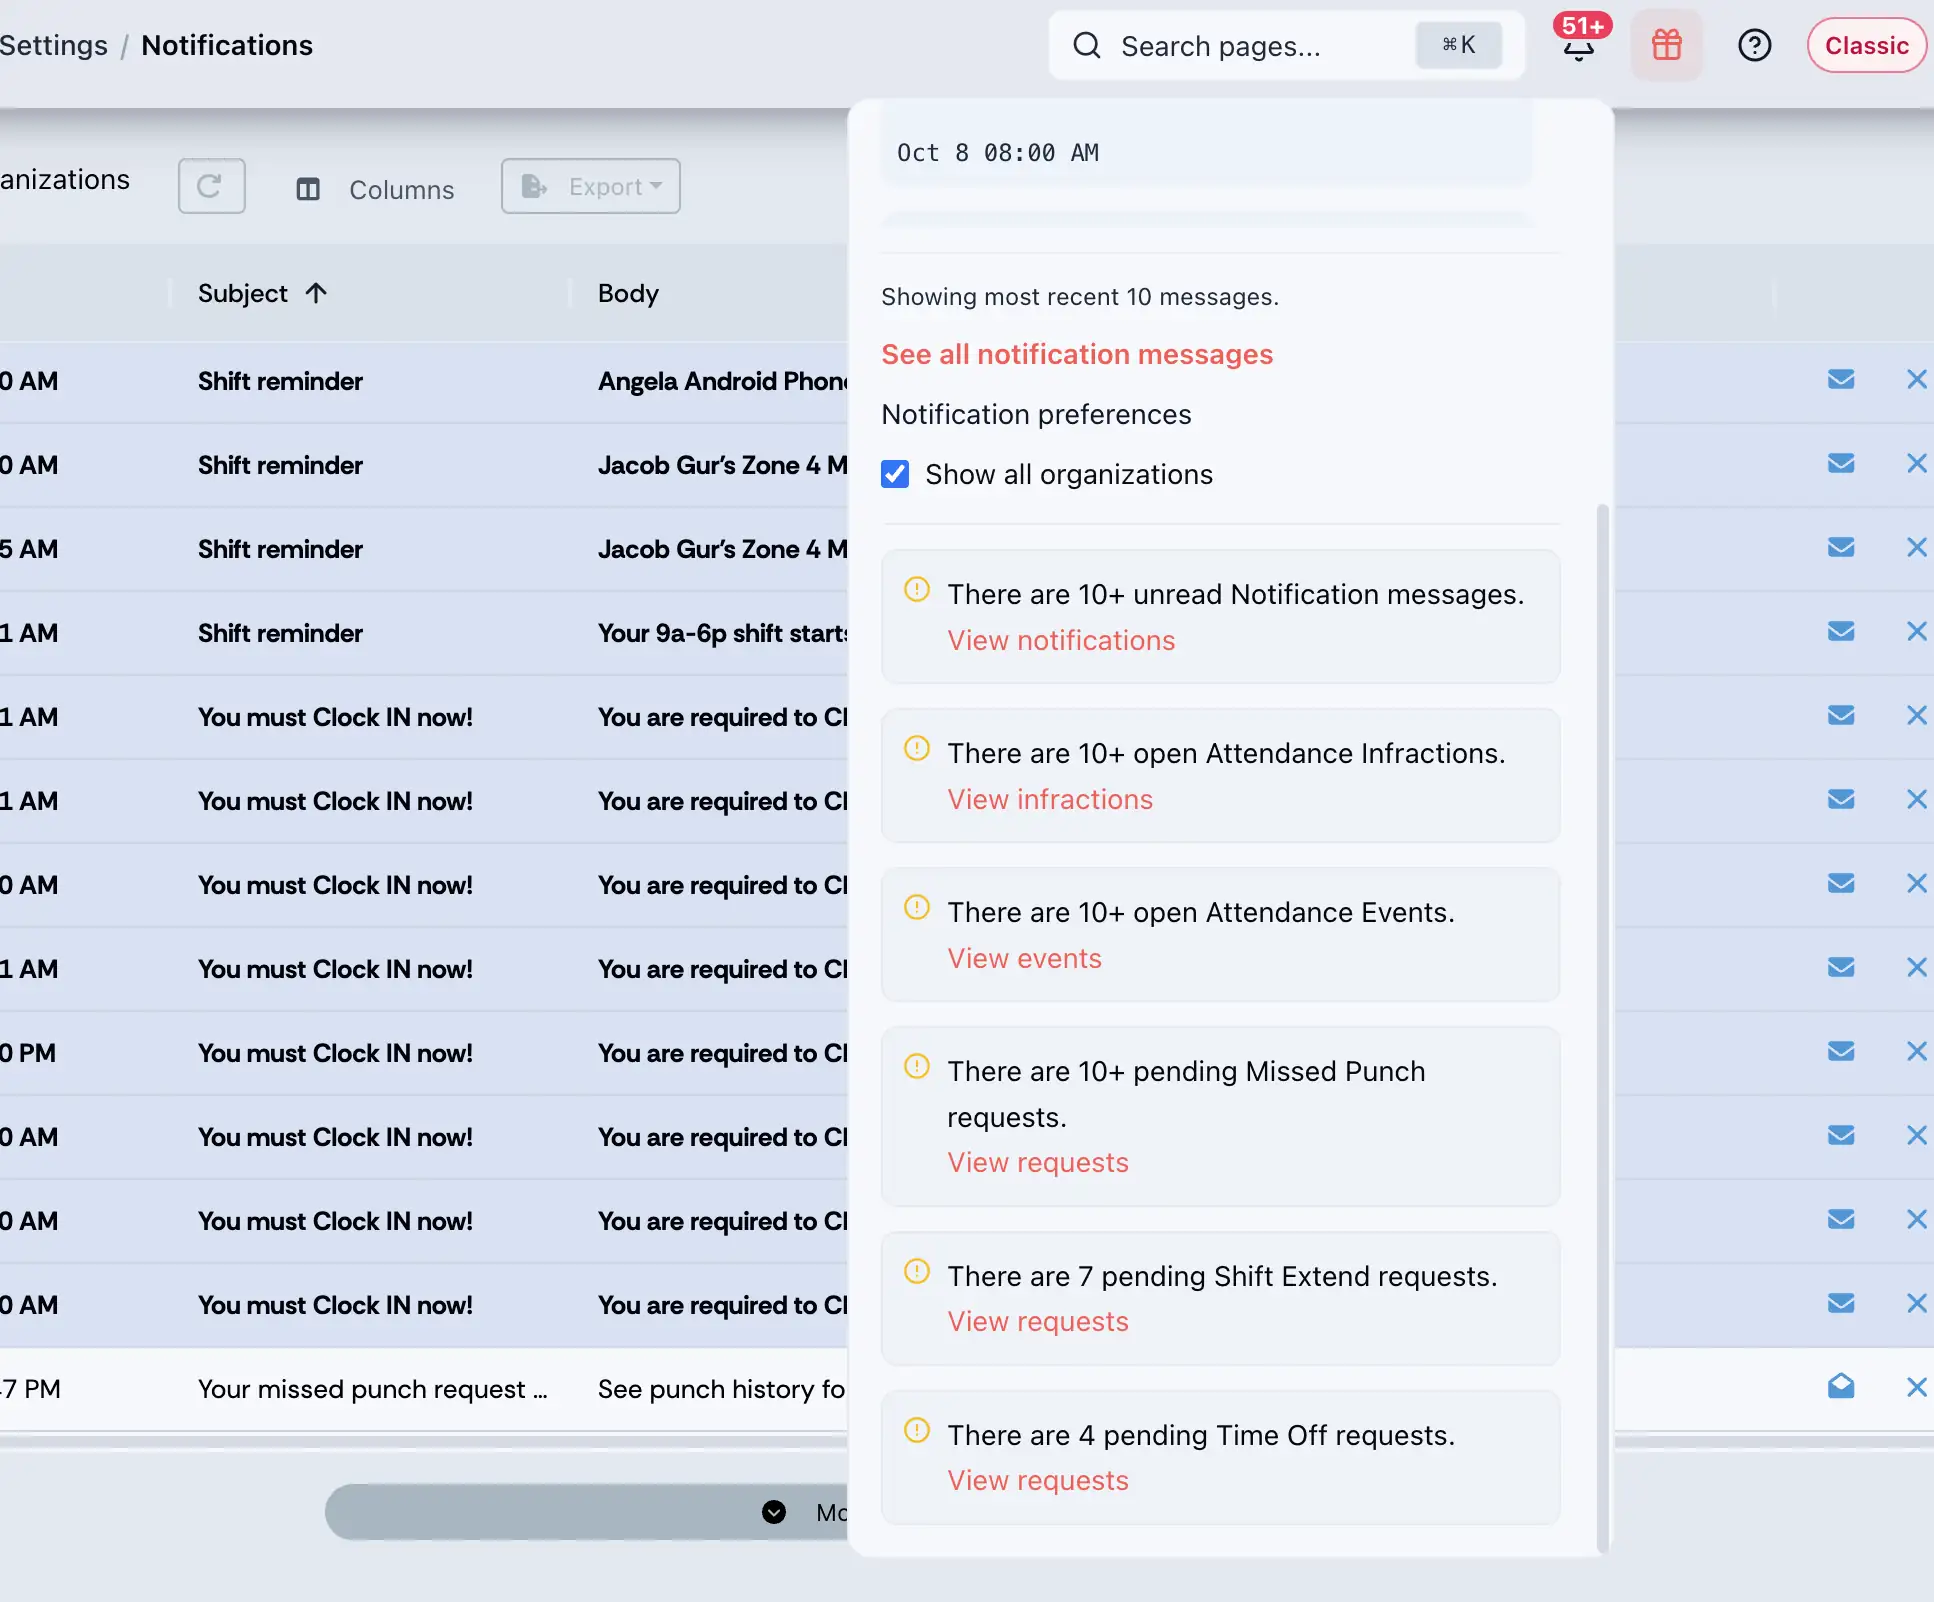Open Notification preferences
The height and width of the screenshot is (1602, 1934).
(1036, 414)
